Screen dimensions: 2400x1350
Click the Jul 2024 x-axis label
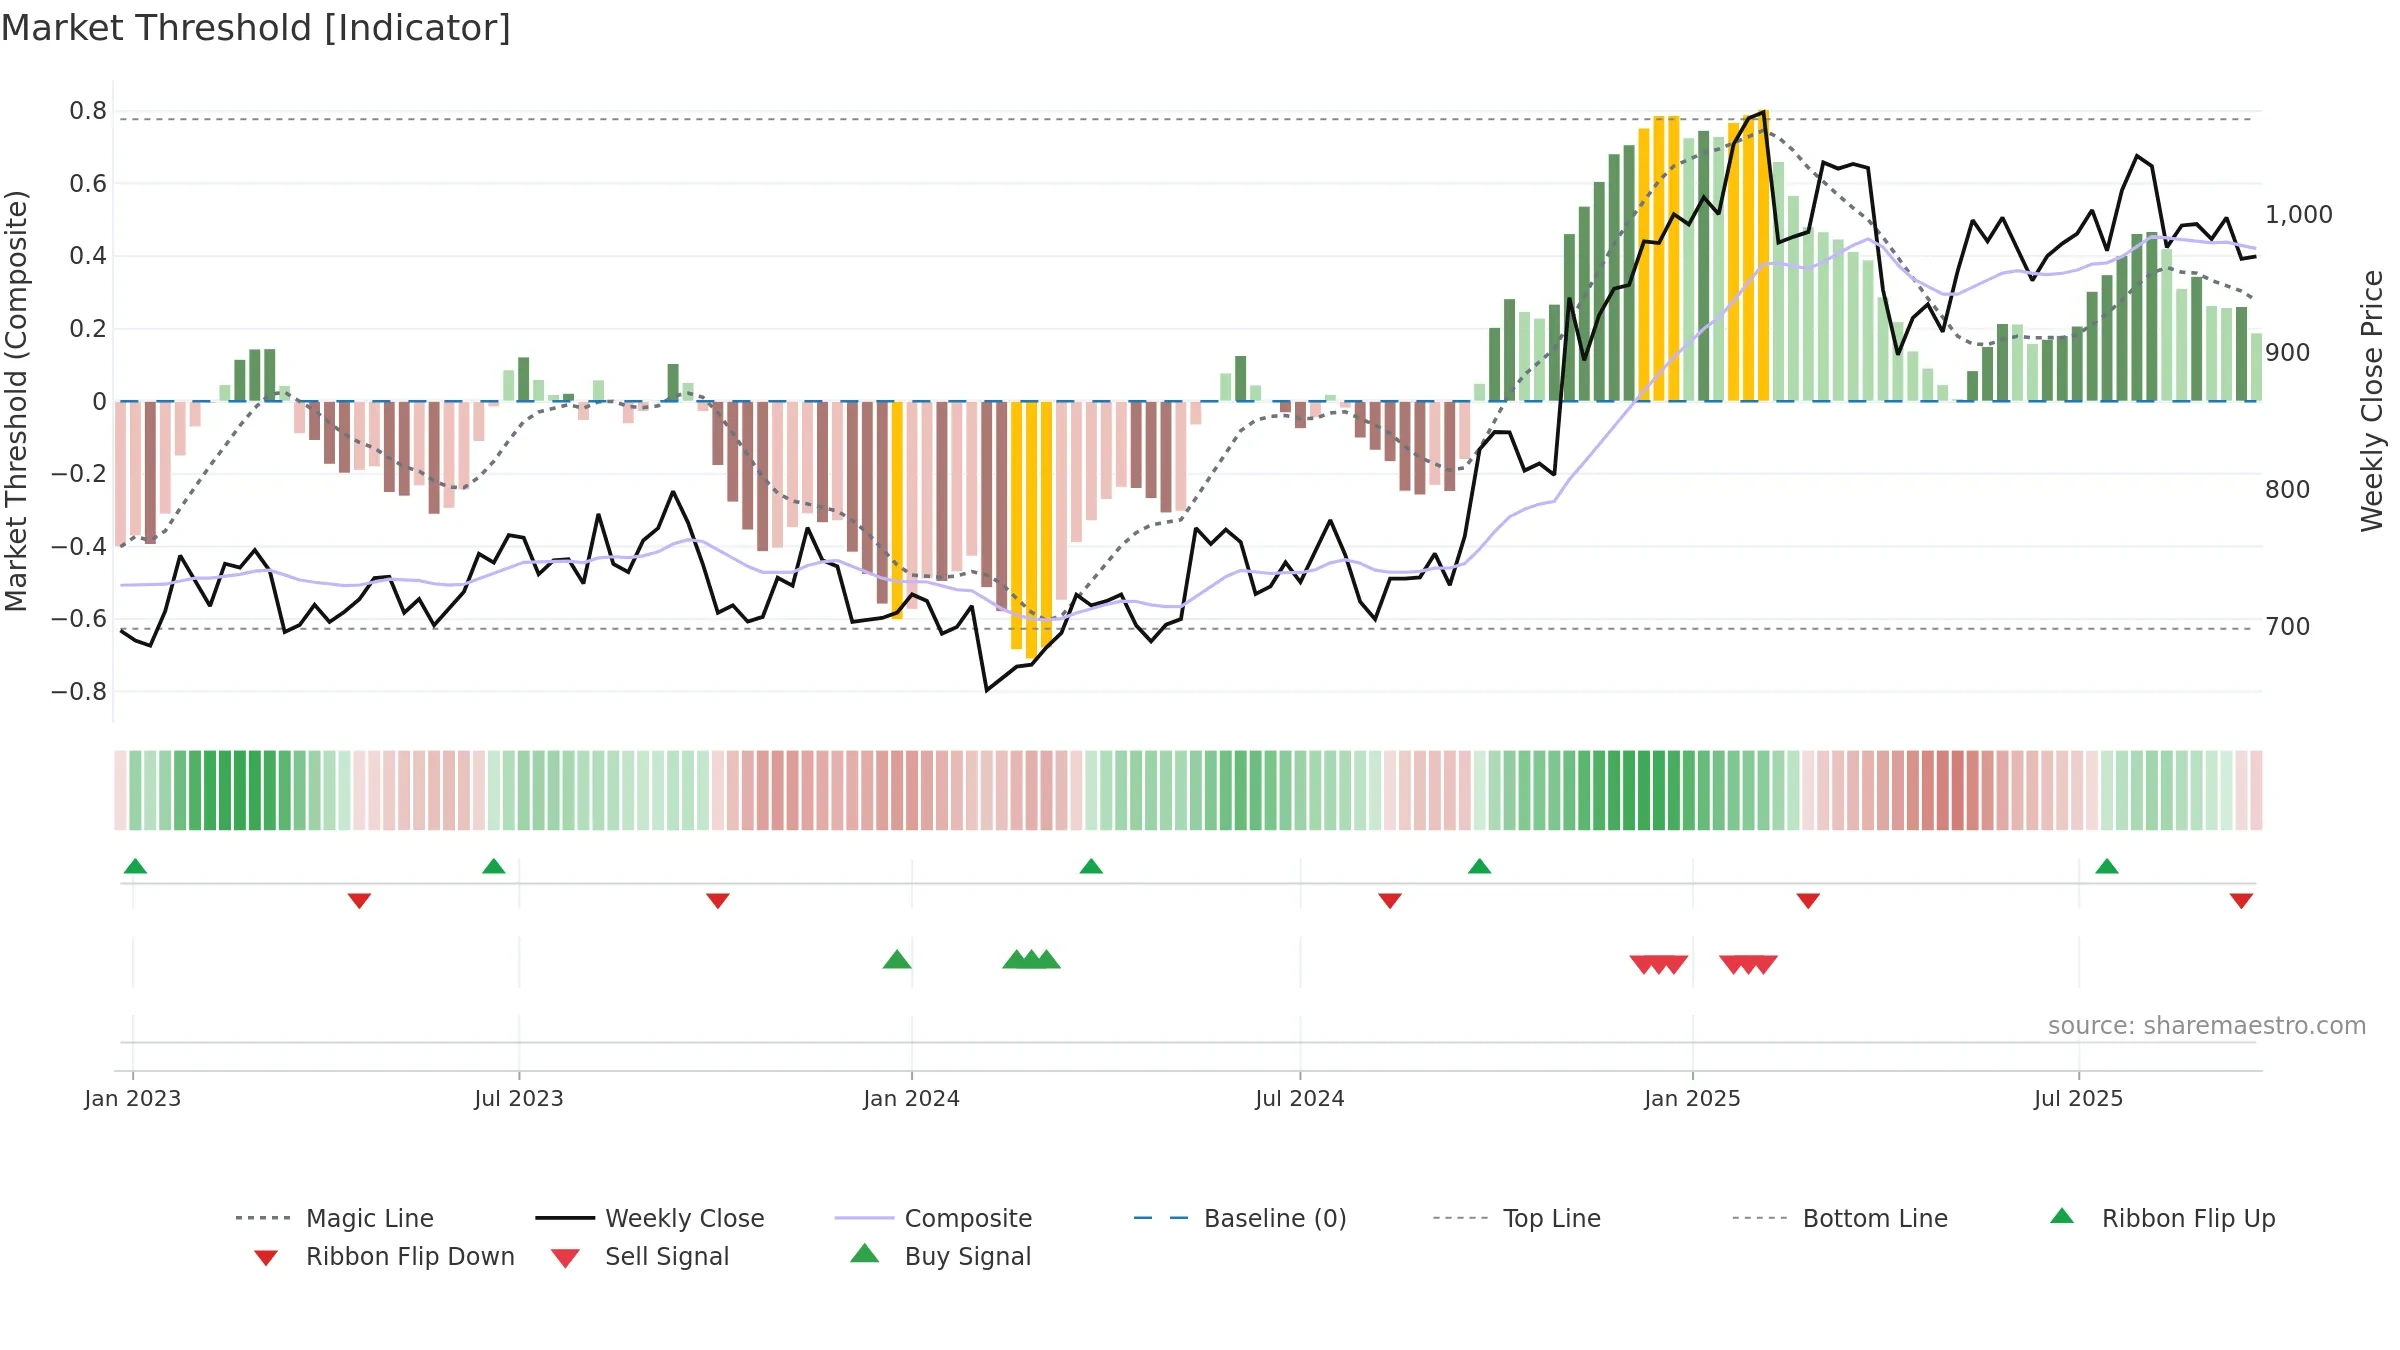(1300, 1098)
